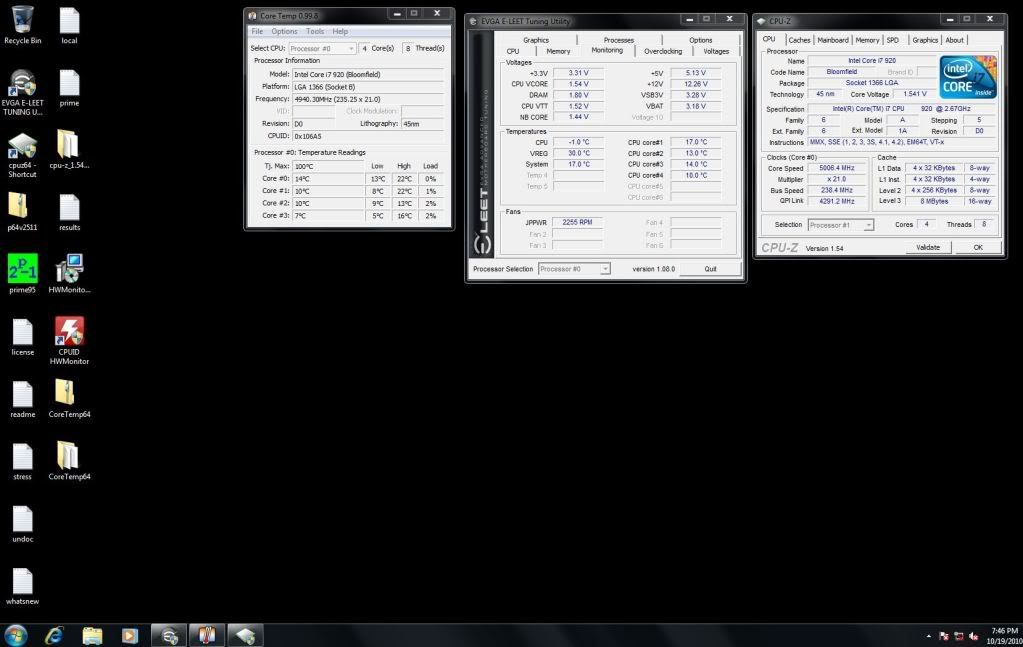
Task: Open the Recycle Bin desktop icon
Action: coord(22,25)
